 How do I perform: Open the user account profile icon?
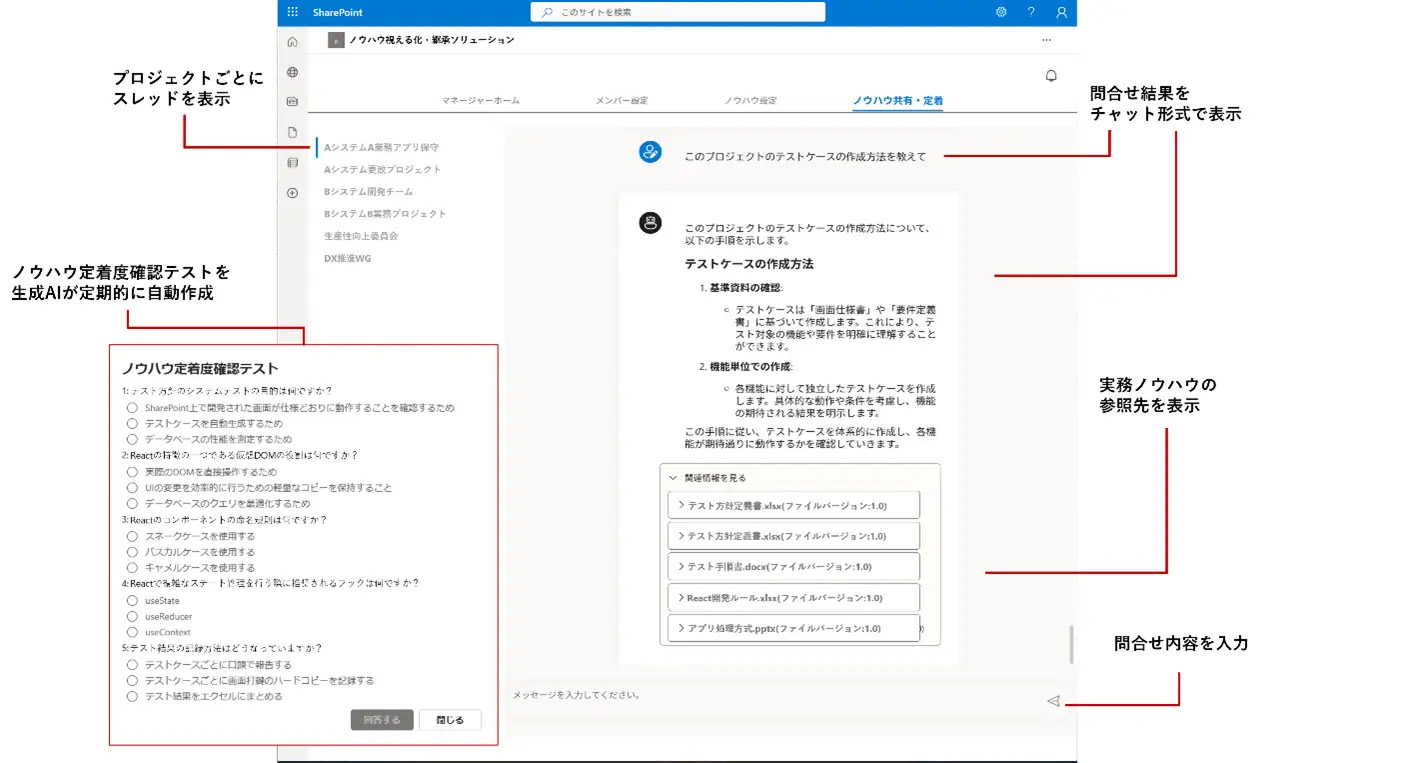[1062, 12]
